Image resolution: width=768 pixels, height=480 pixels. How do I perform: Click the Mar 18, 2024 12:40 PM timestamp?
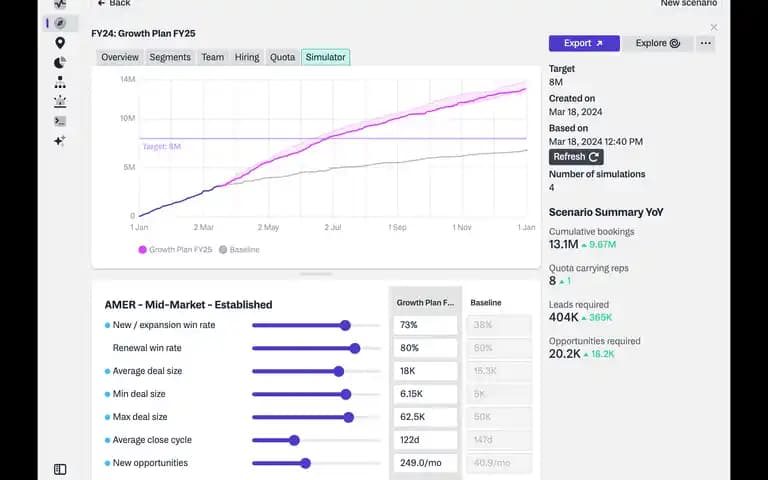(x=596, y=142)
